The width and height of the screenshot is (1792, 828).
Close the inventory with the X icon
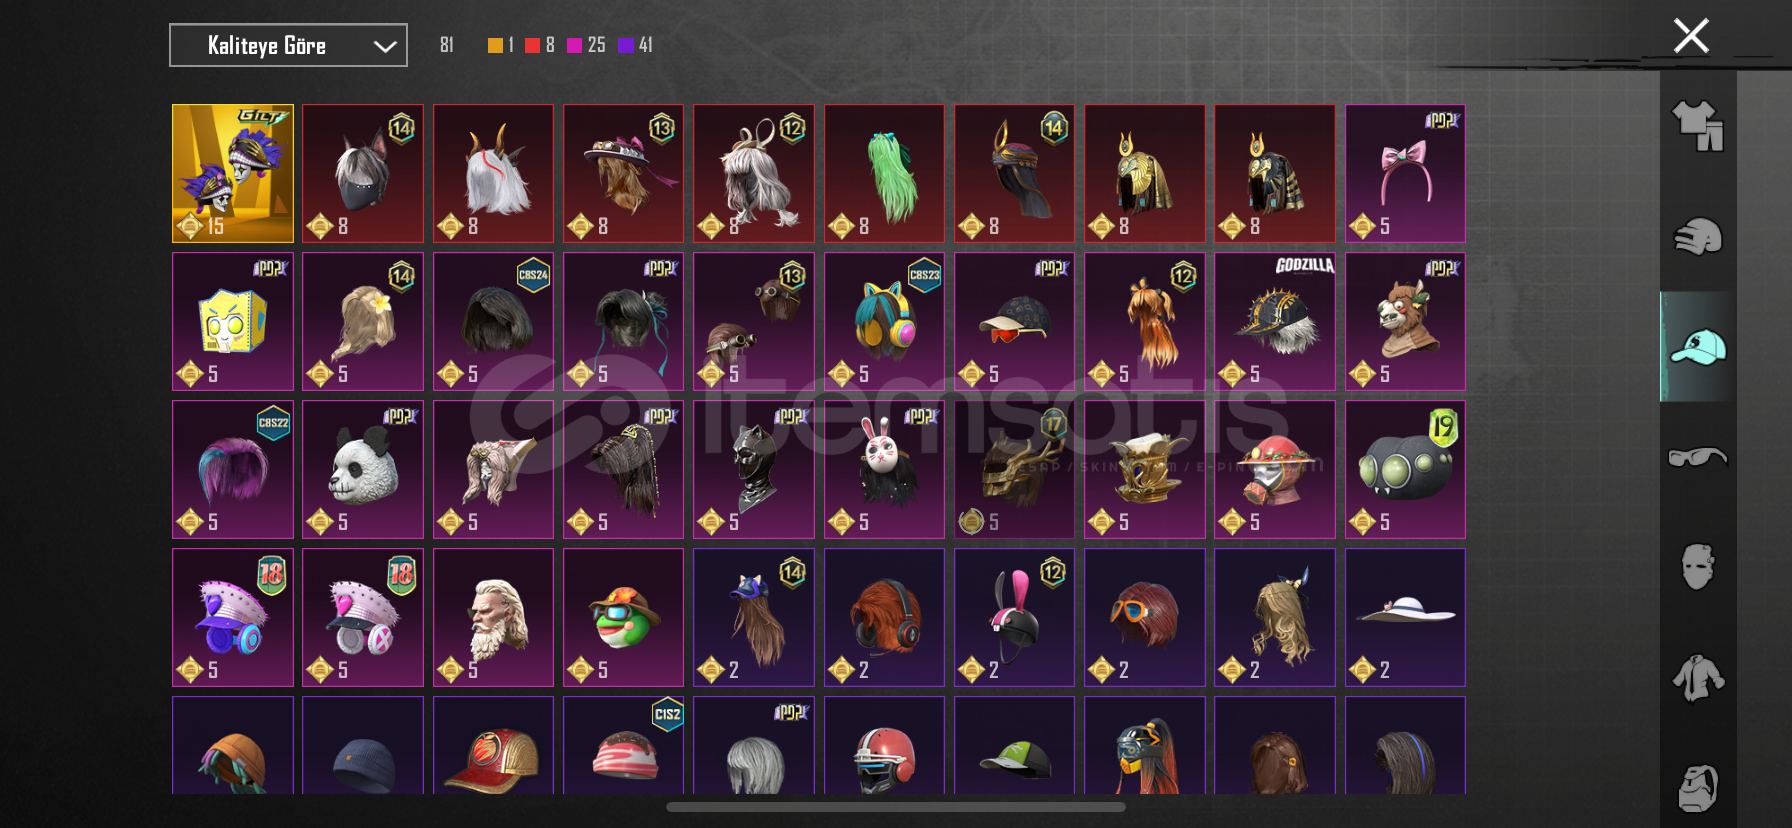[x=1691, y=36]
